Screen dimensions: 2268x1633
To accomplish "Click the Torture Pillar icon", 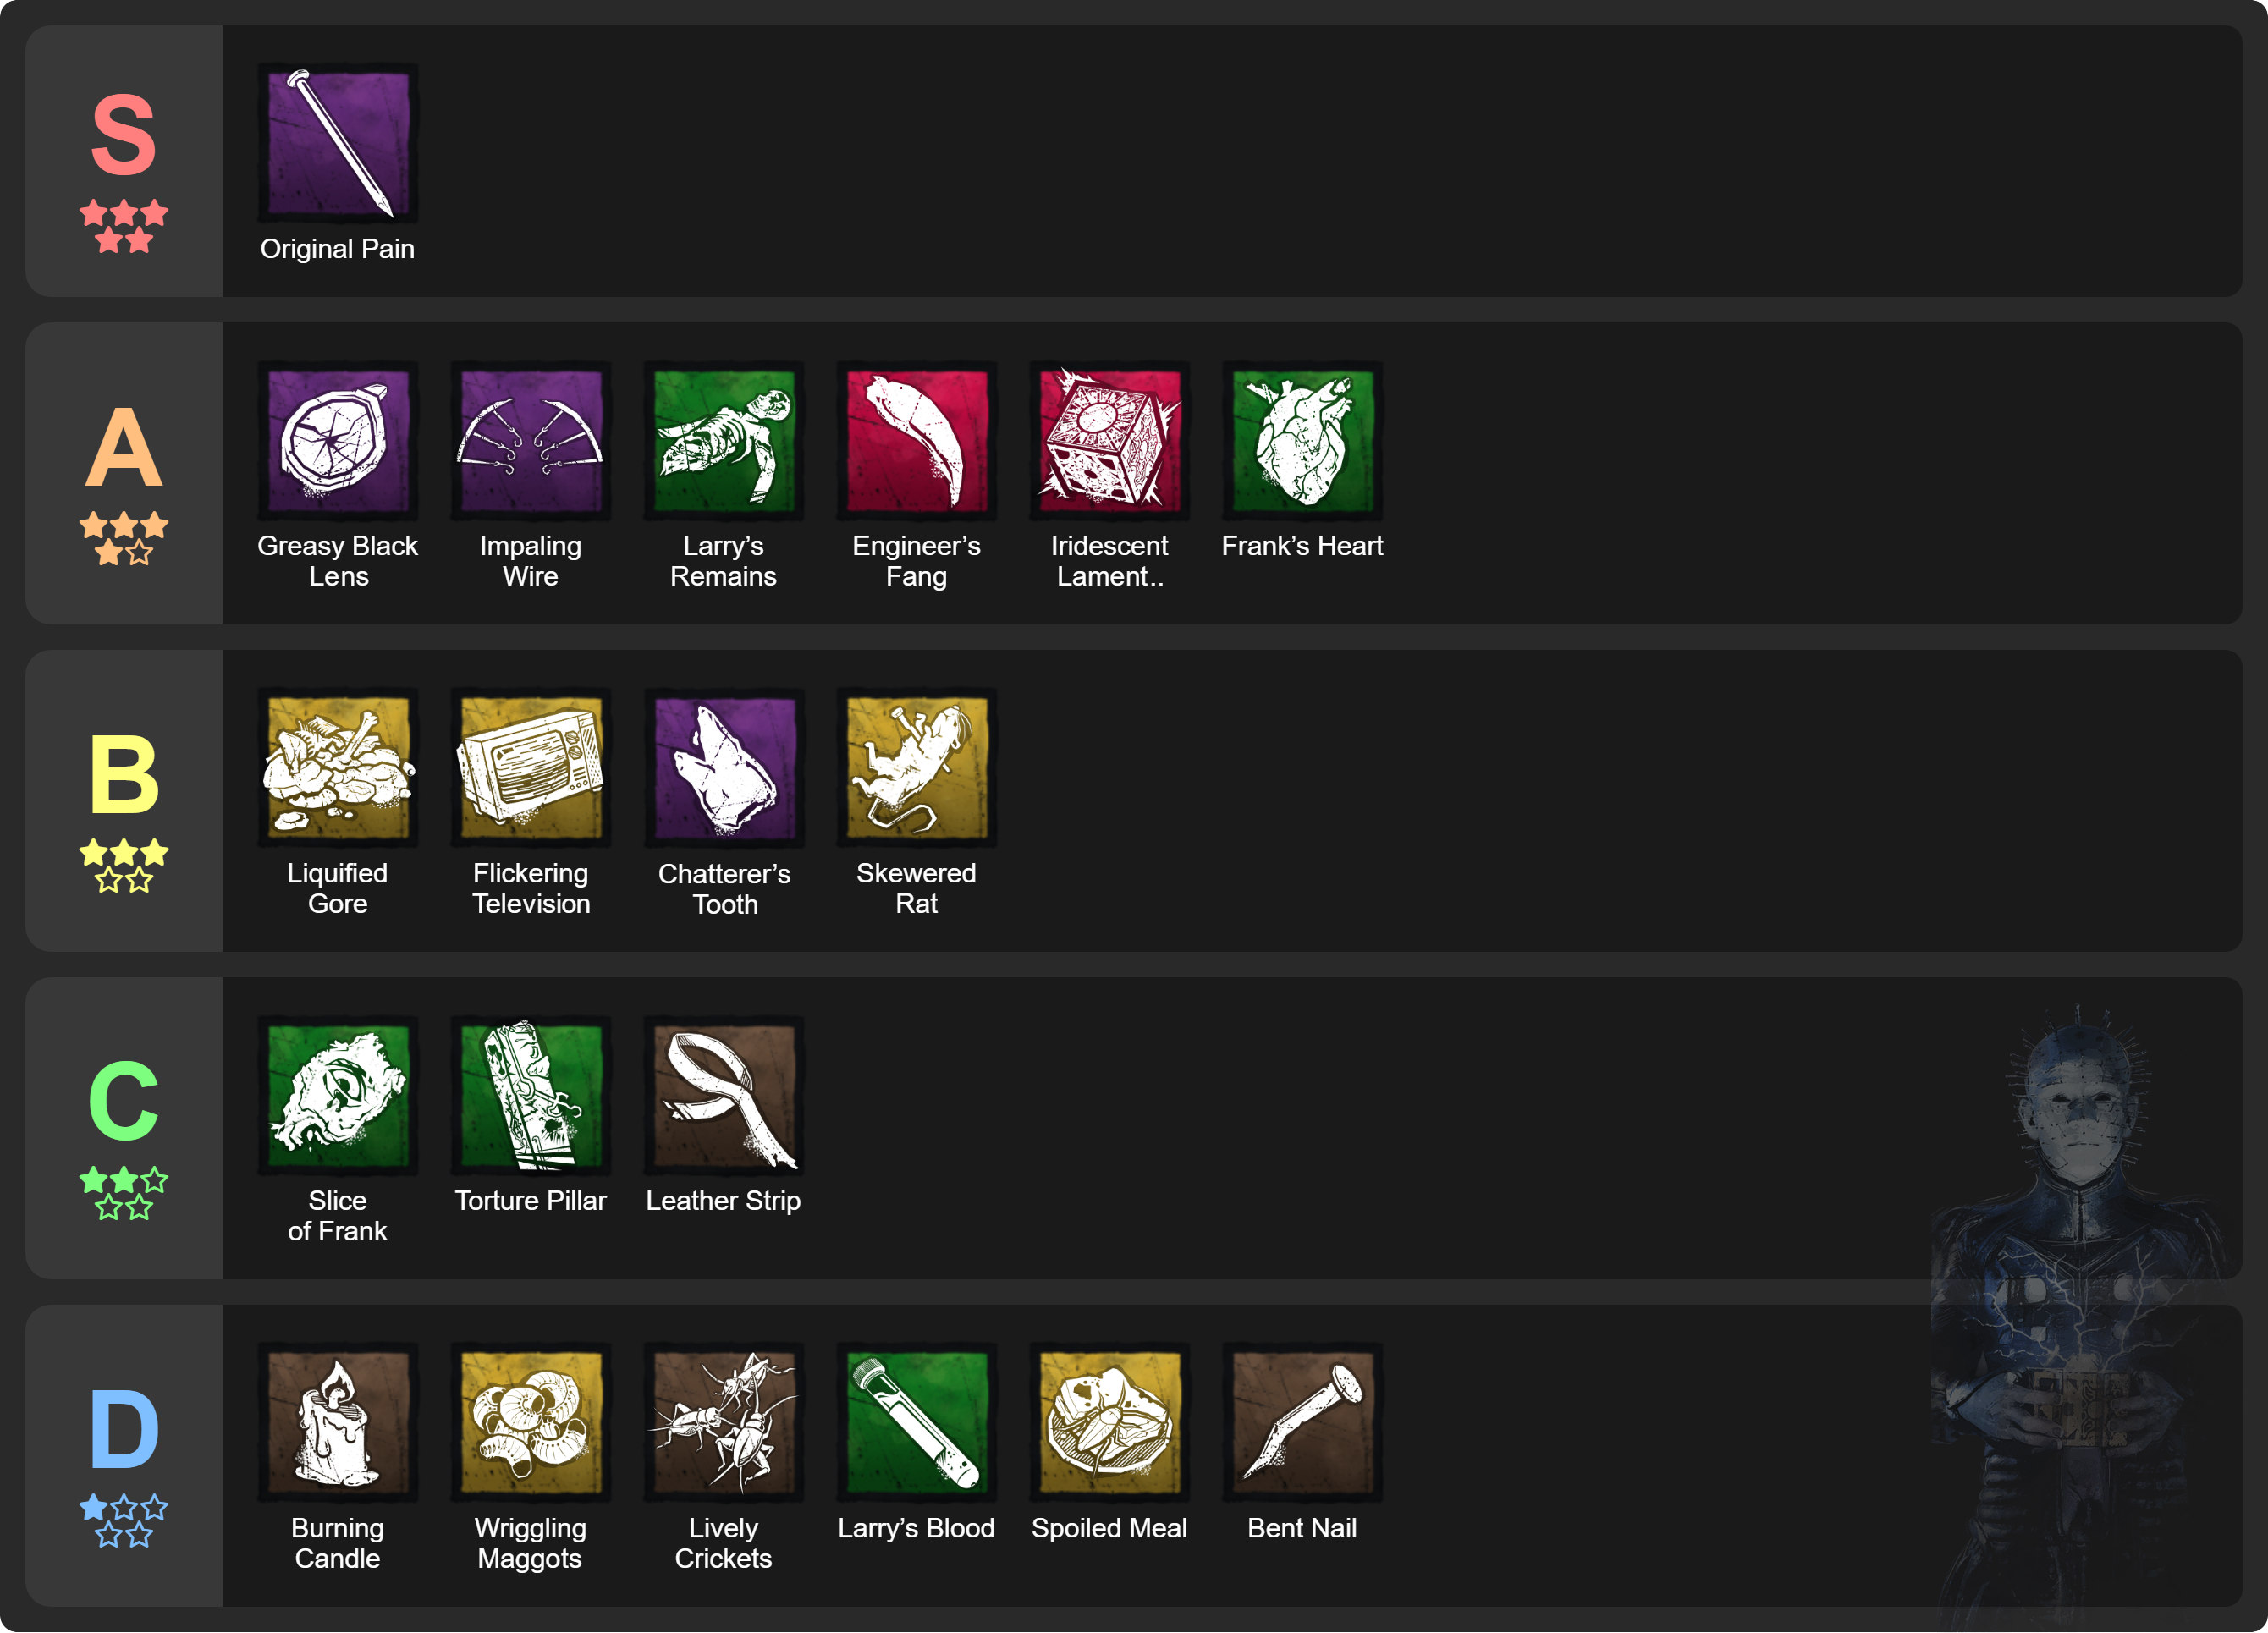I will tap(530, 1095).
